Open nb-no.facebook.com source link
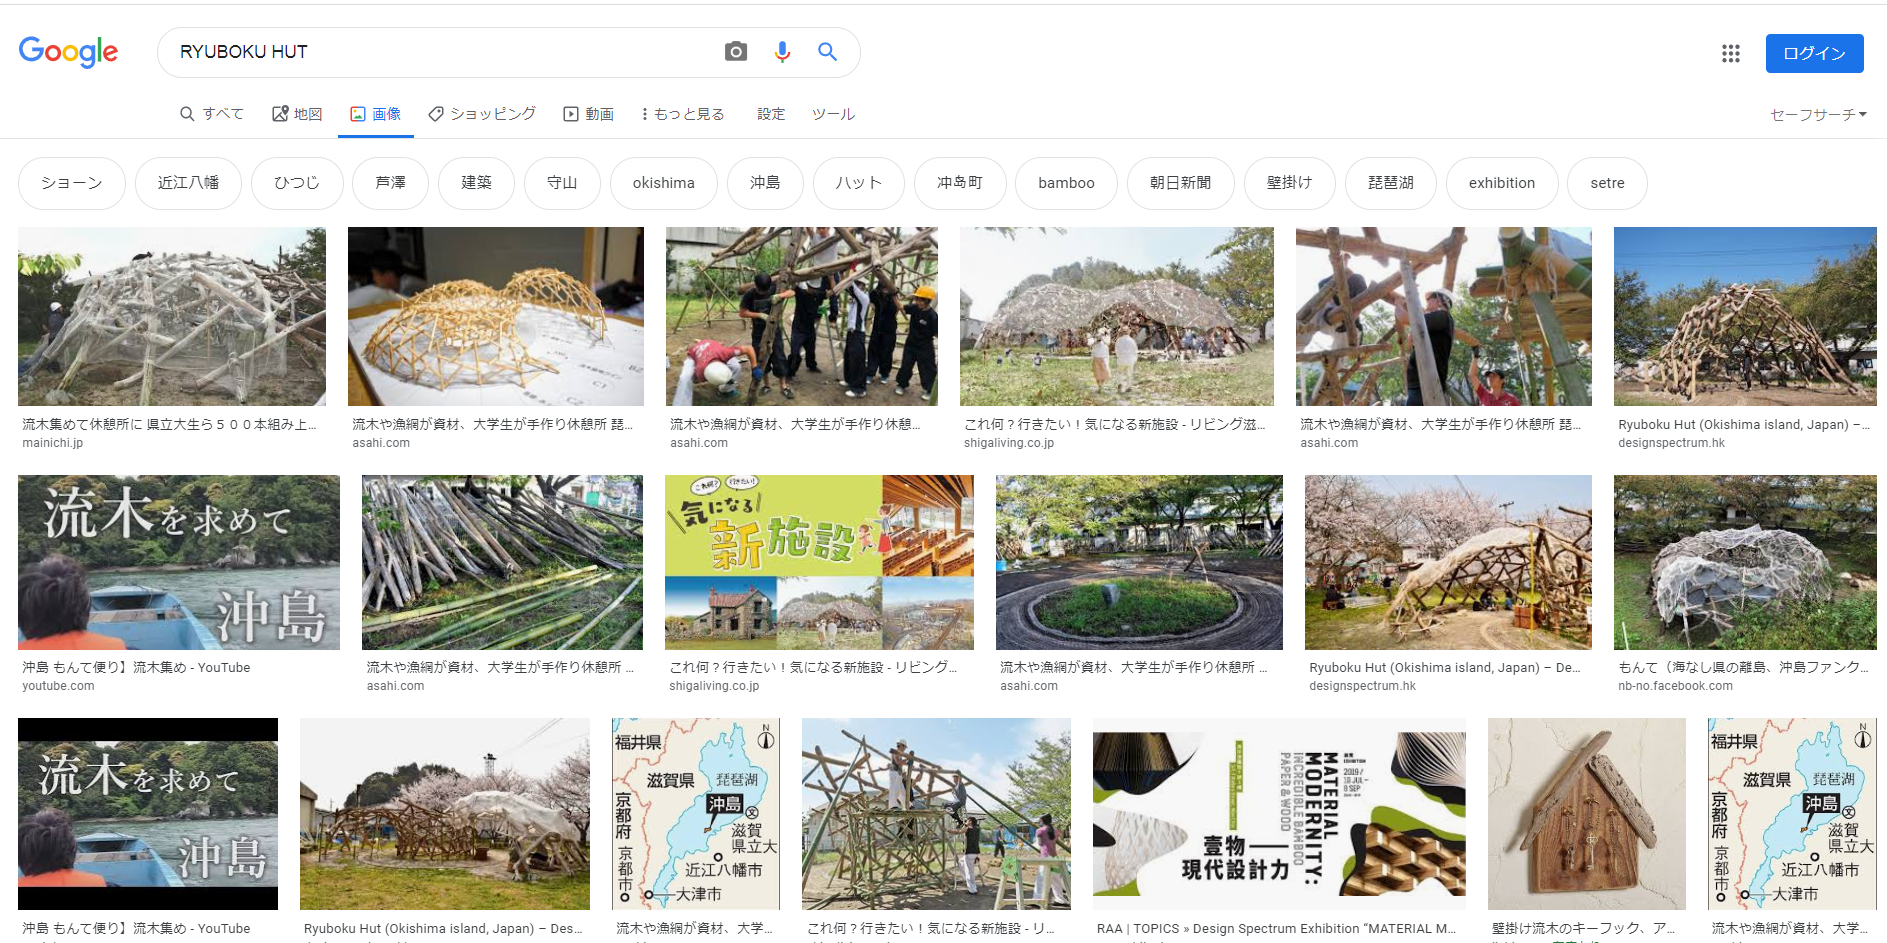Image resolution: width=1887 pixels, height=943 pixels. click(x=1675, y=686)
